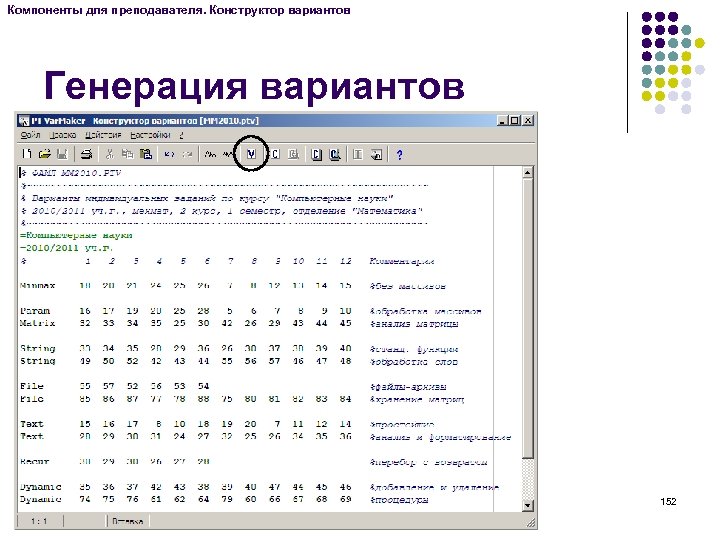Click the comment %анализ и форматирование
The width and height of the screenshot is (720, 540).
point(440,437)
